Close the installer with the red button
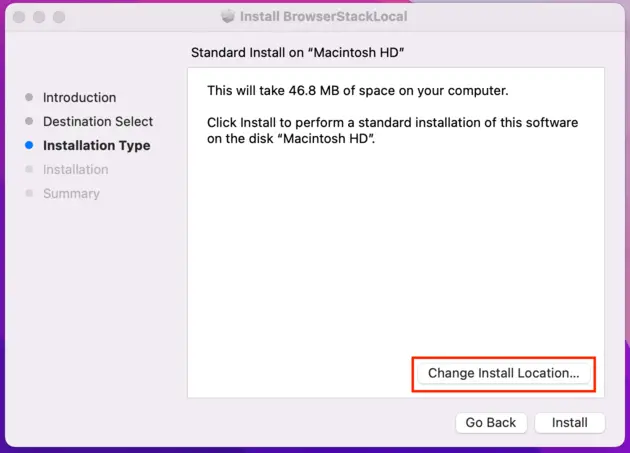Image resolution: width=630 pixels, height=453 pixels. click(20, 18)
